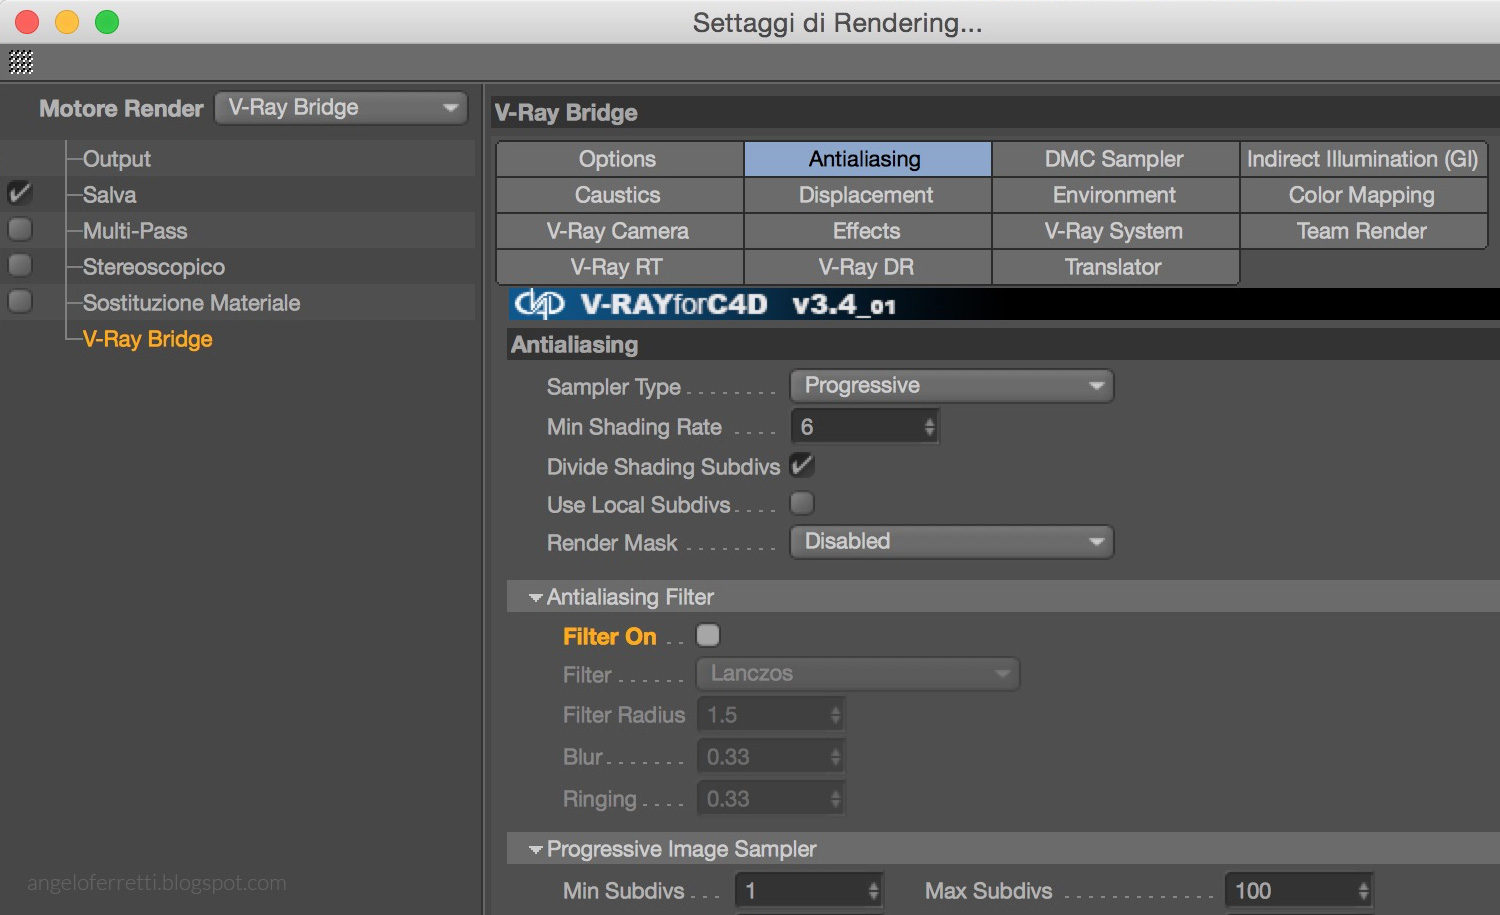Open the Environment tab

[1115, 195]
